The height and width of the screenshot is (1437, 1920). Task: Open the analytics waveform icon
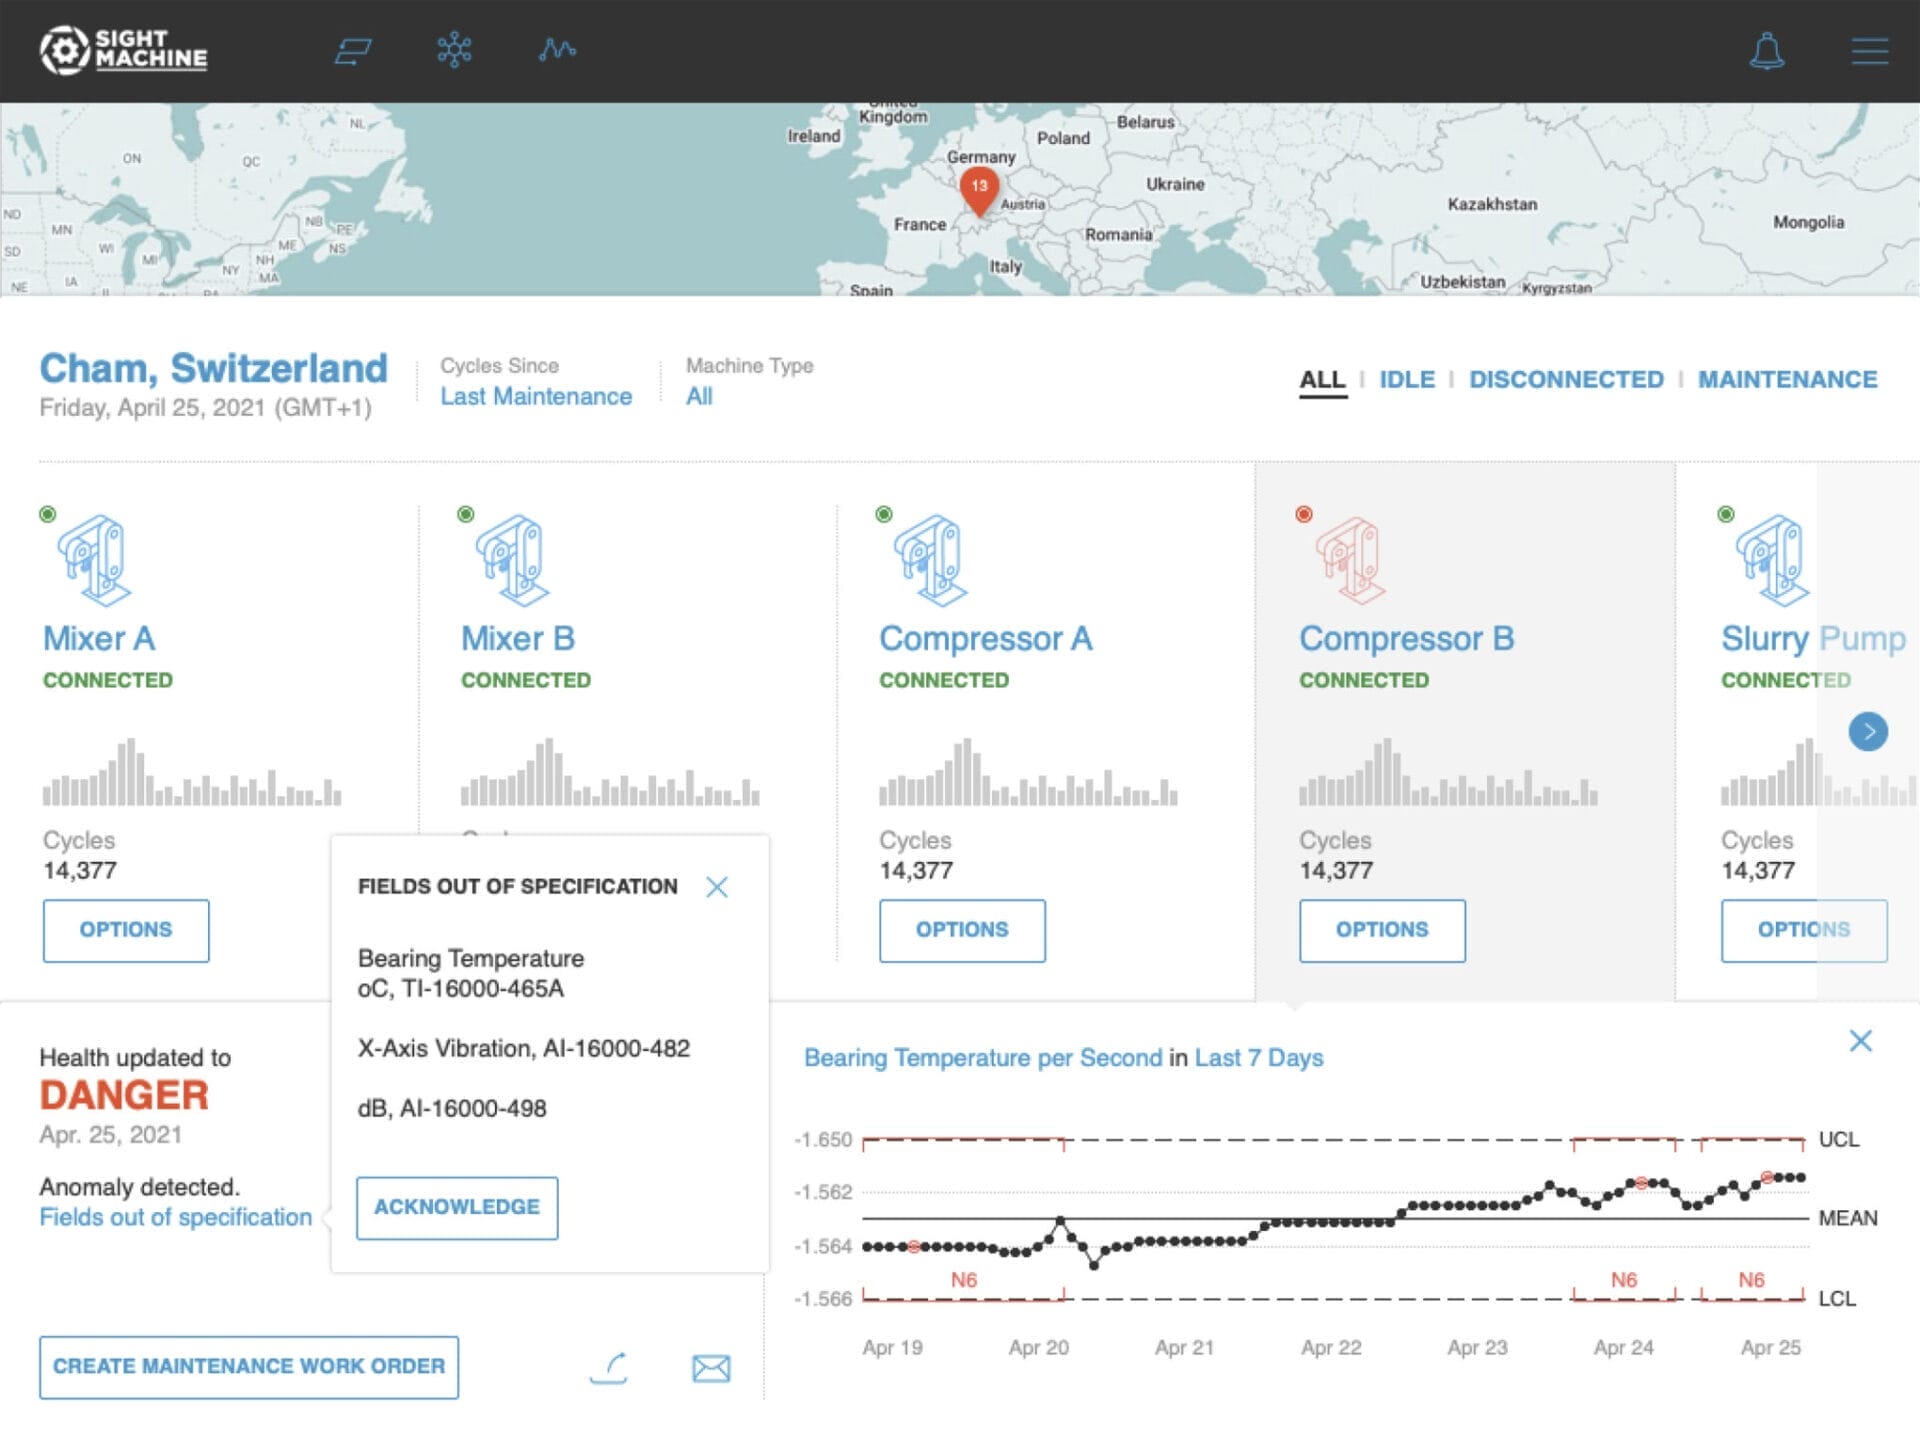coord(557,49)
